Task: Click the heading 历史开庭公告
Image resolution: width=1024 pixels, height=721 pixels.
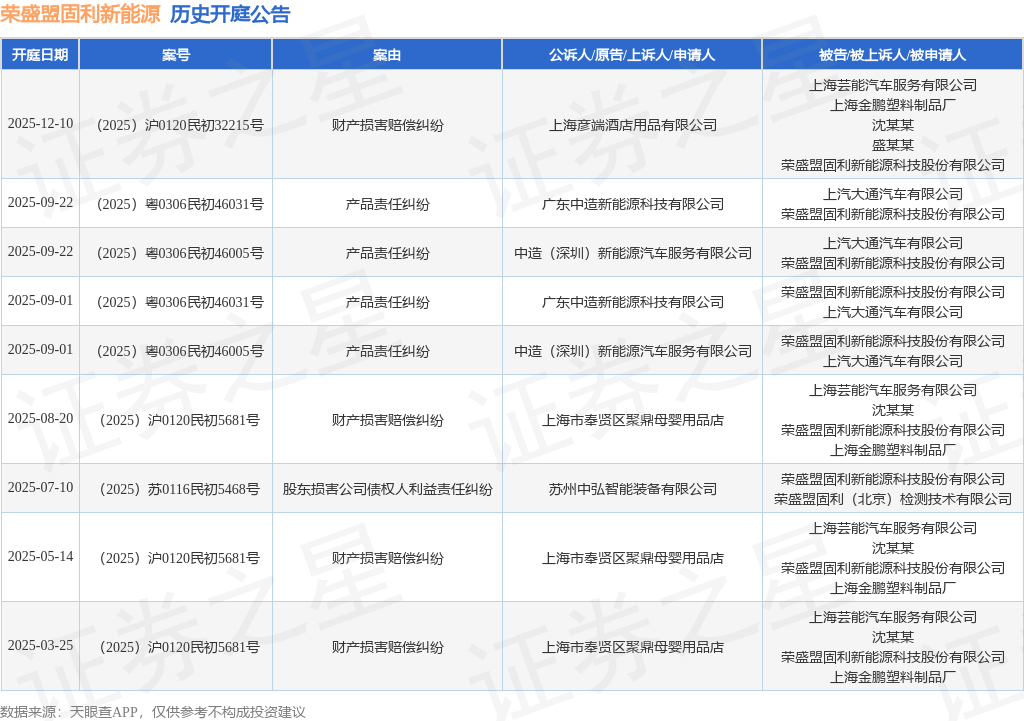Action: (x=230, y=14)
